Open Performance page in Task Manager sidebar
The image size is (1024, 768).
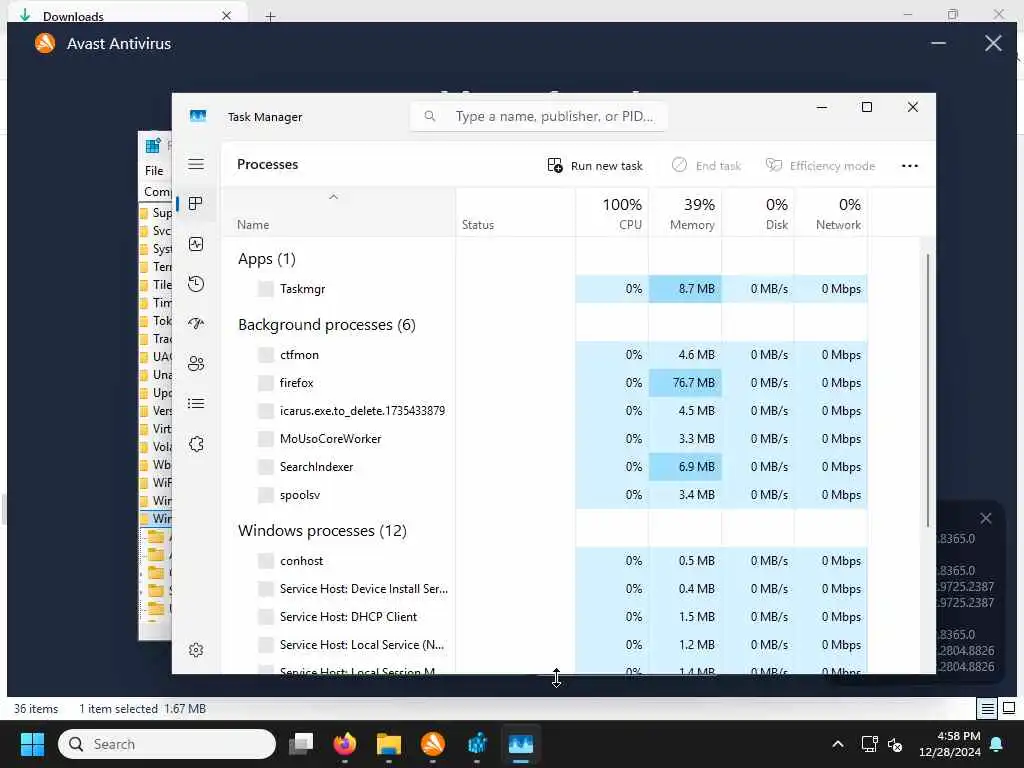pyautogui.click(x=196, y=244)
